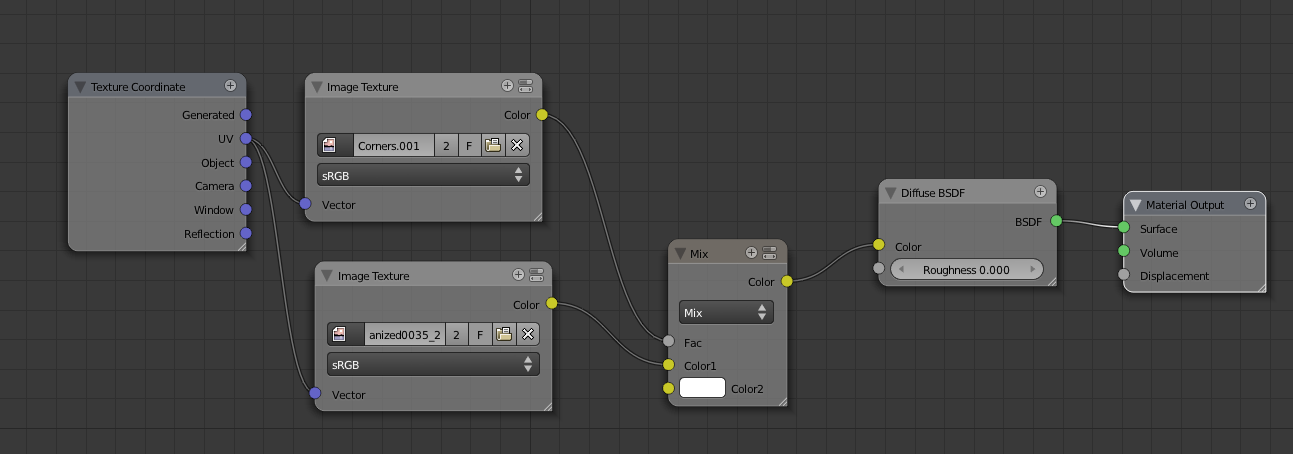Click the Fac input socket on Mix node

point(668,342)
